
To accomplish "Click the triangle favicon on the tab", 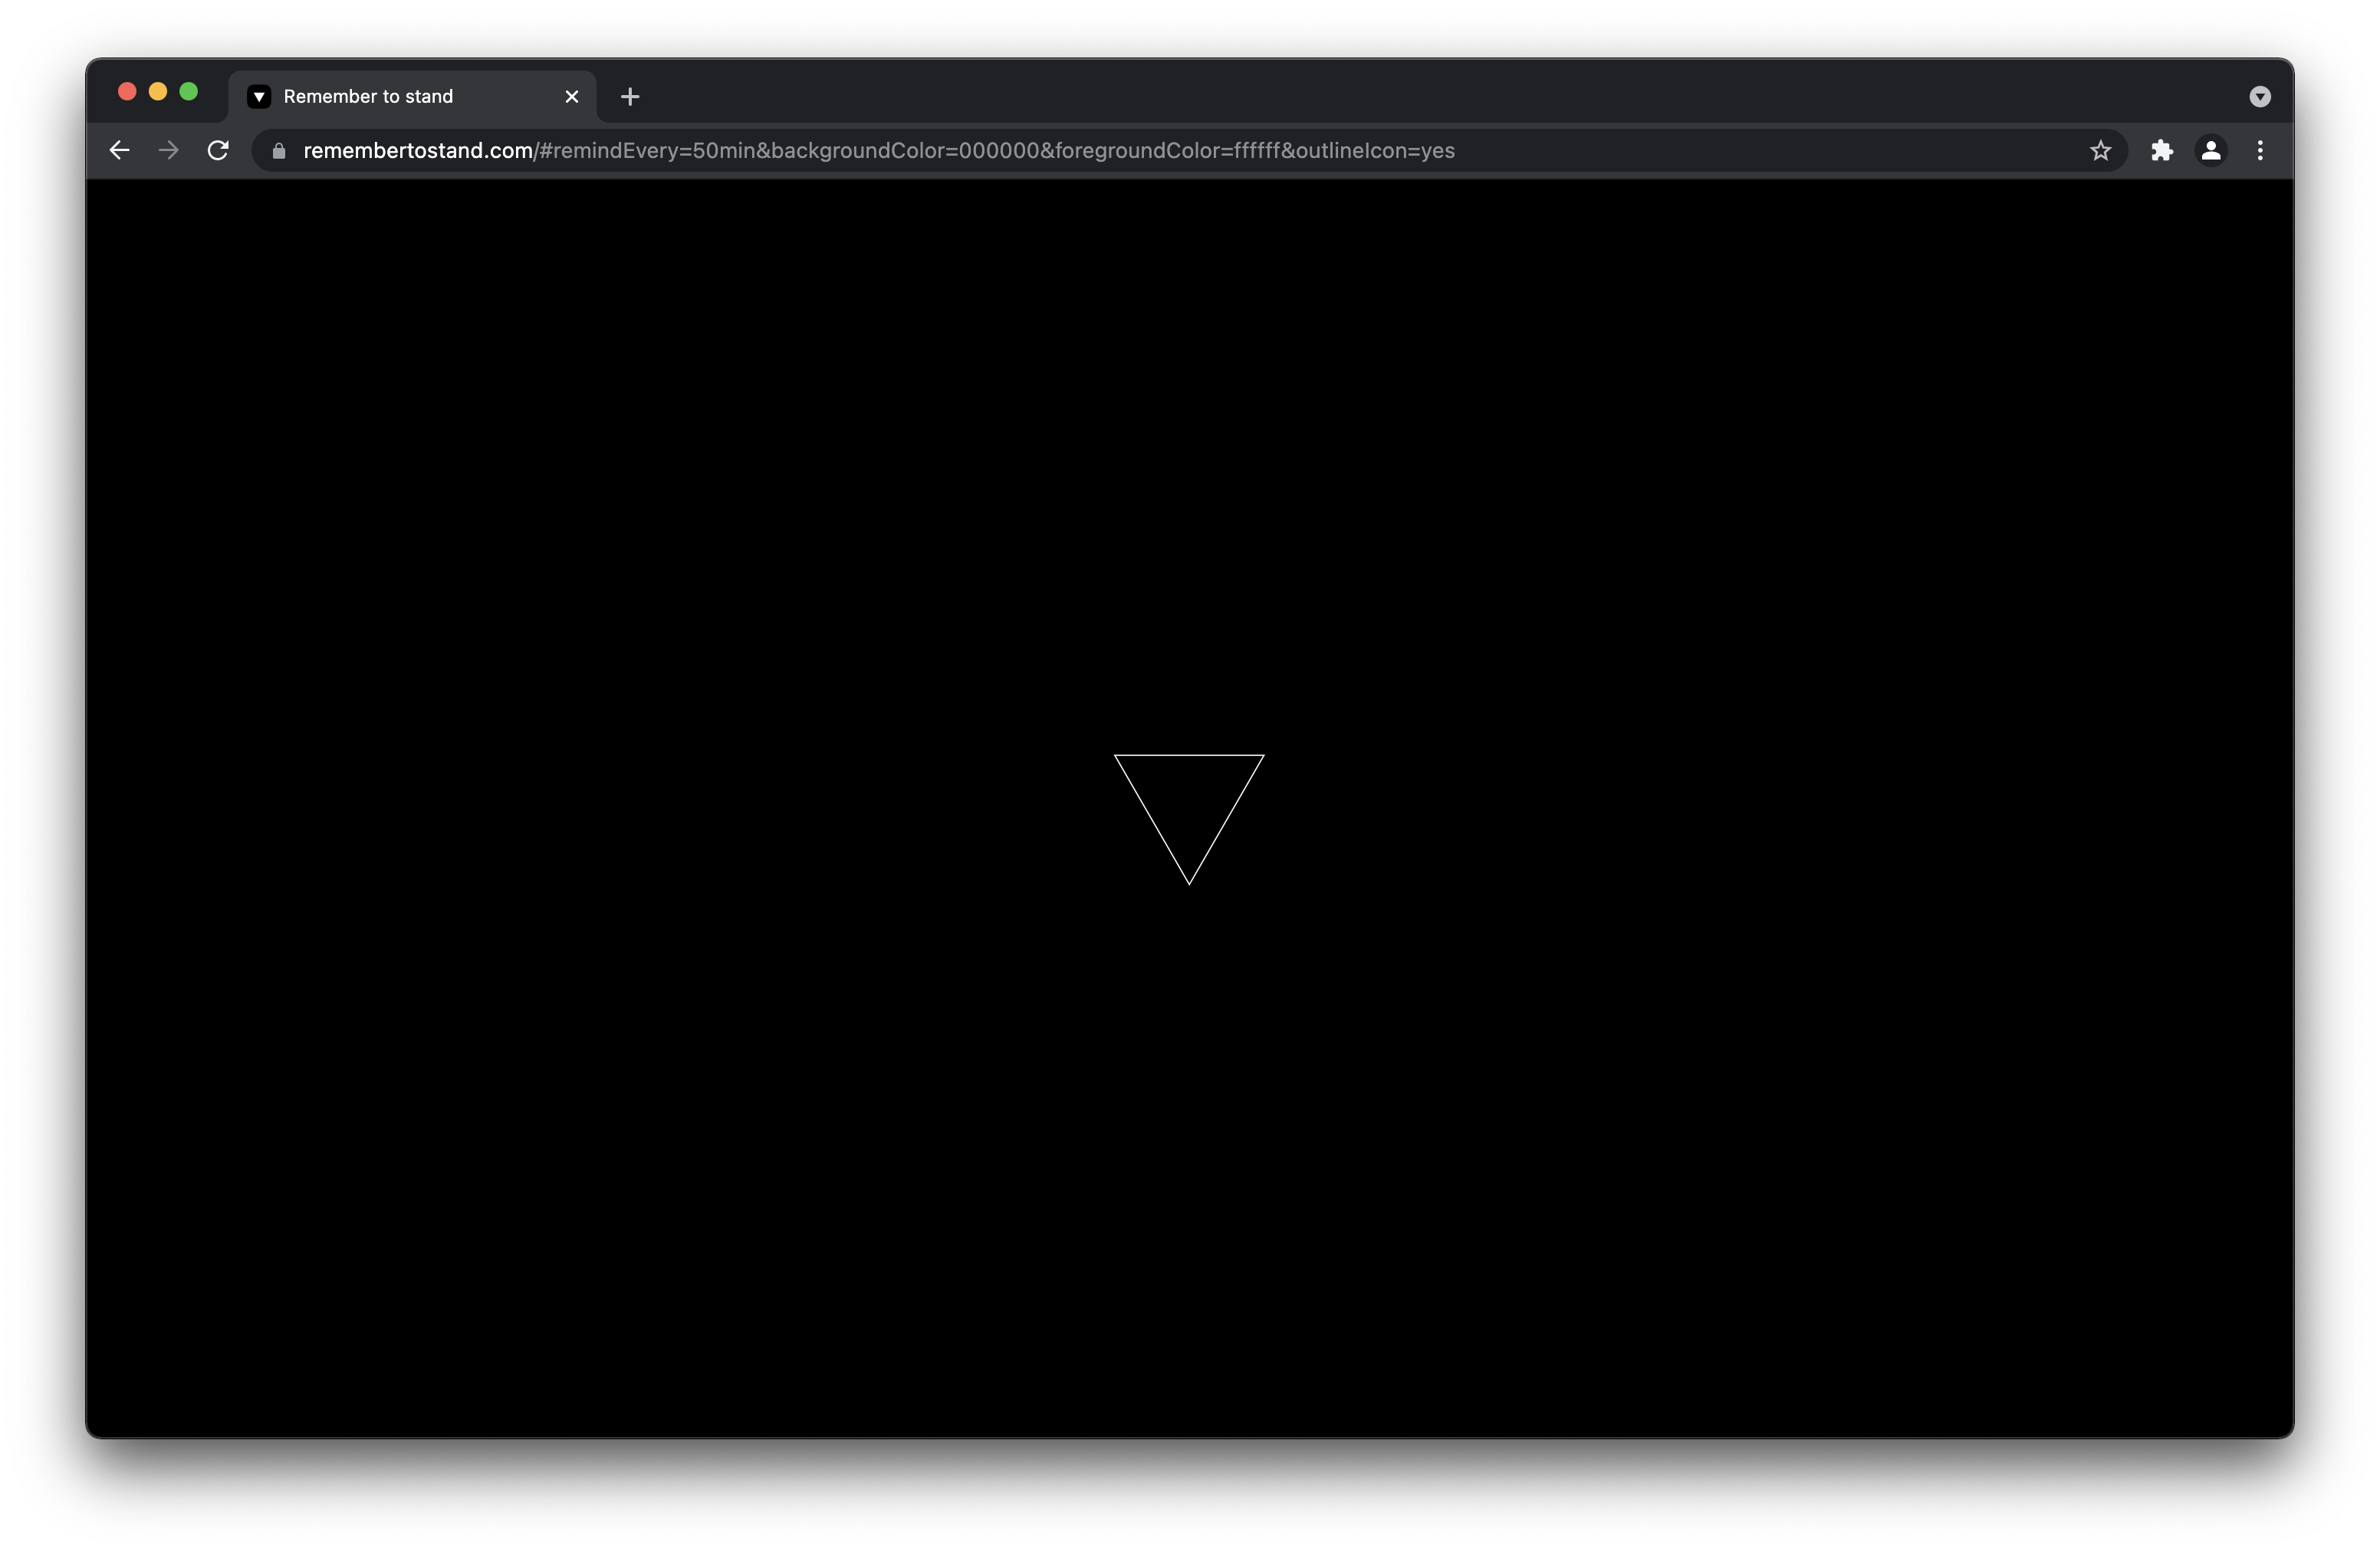I will [x=261, y=96].
